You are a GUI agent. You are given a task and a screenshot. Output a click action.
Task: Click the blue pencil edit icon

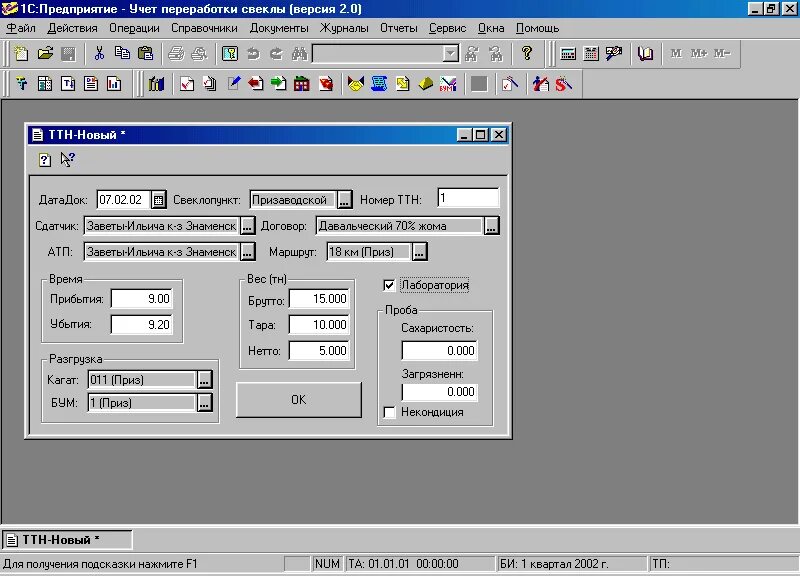click(233, 84)
